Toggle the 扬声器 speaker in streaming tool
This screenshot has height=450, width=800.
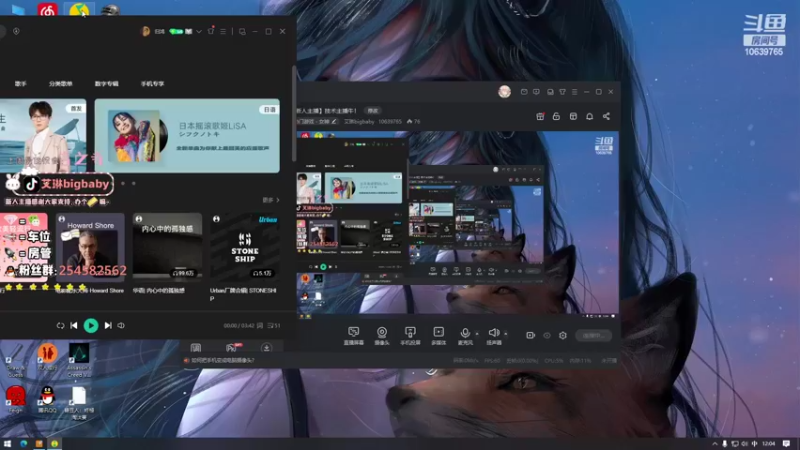click(x=494, y=336)
